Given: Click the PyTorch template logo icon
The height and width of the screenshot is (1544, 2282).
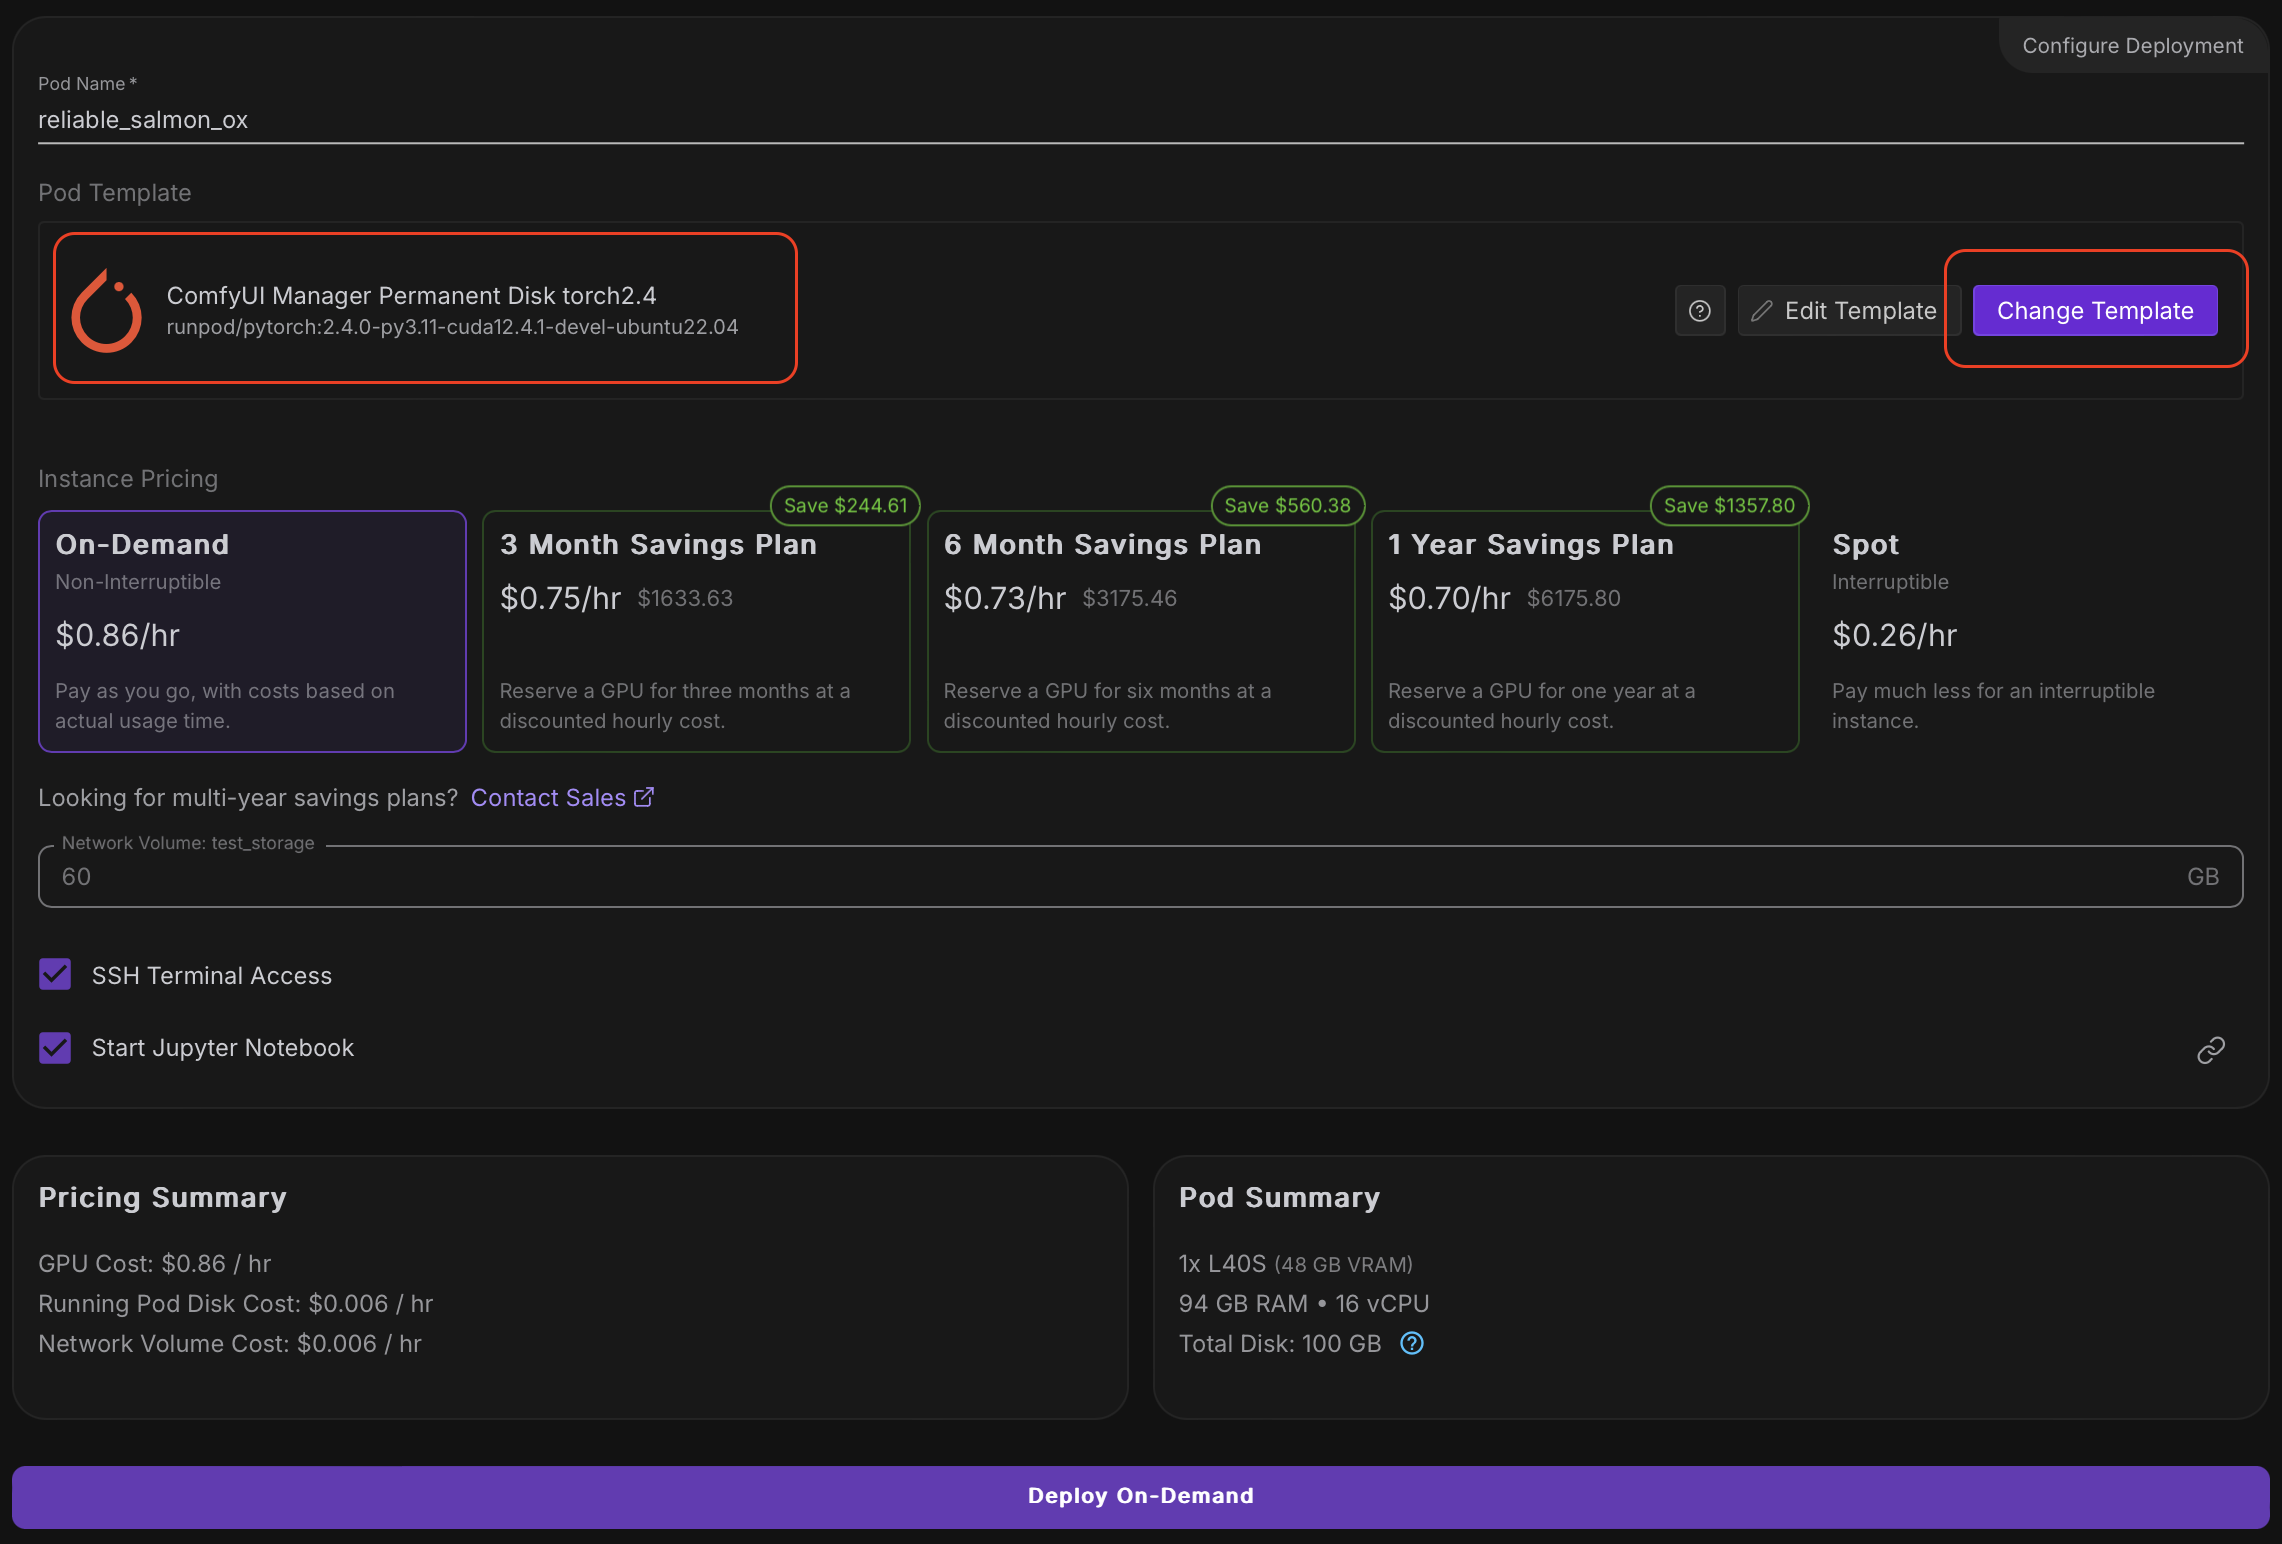Looking at the screenshot, I should (107, 310).
